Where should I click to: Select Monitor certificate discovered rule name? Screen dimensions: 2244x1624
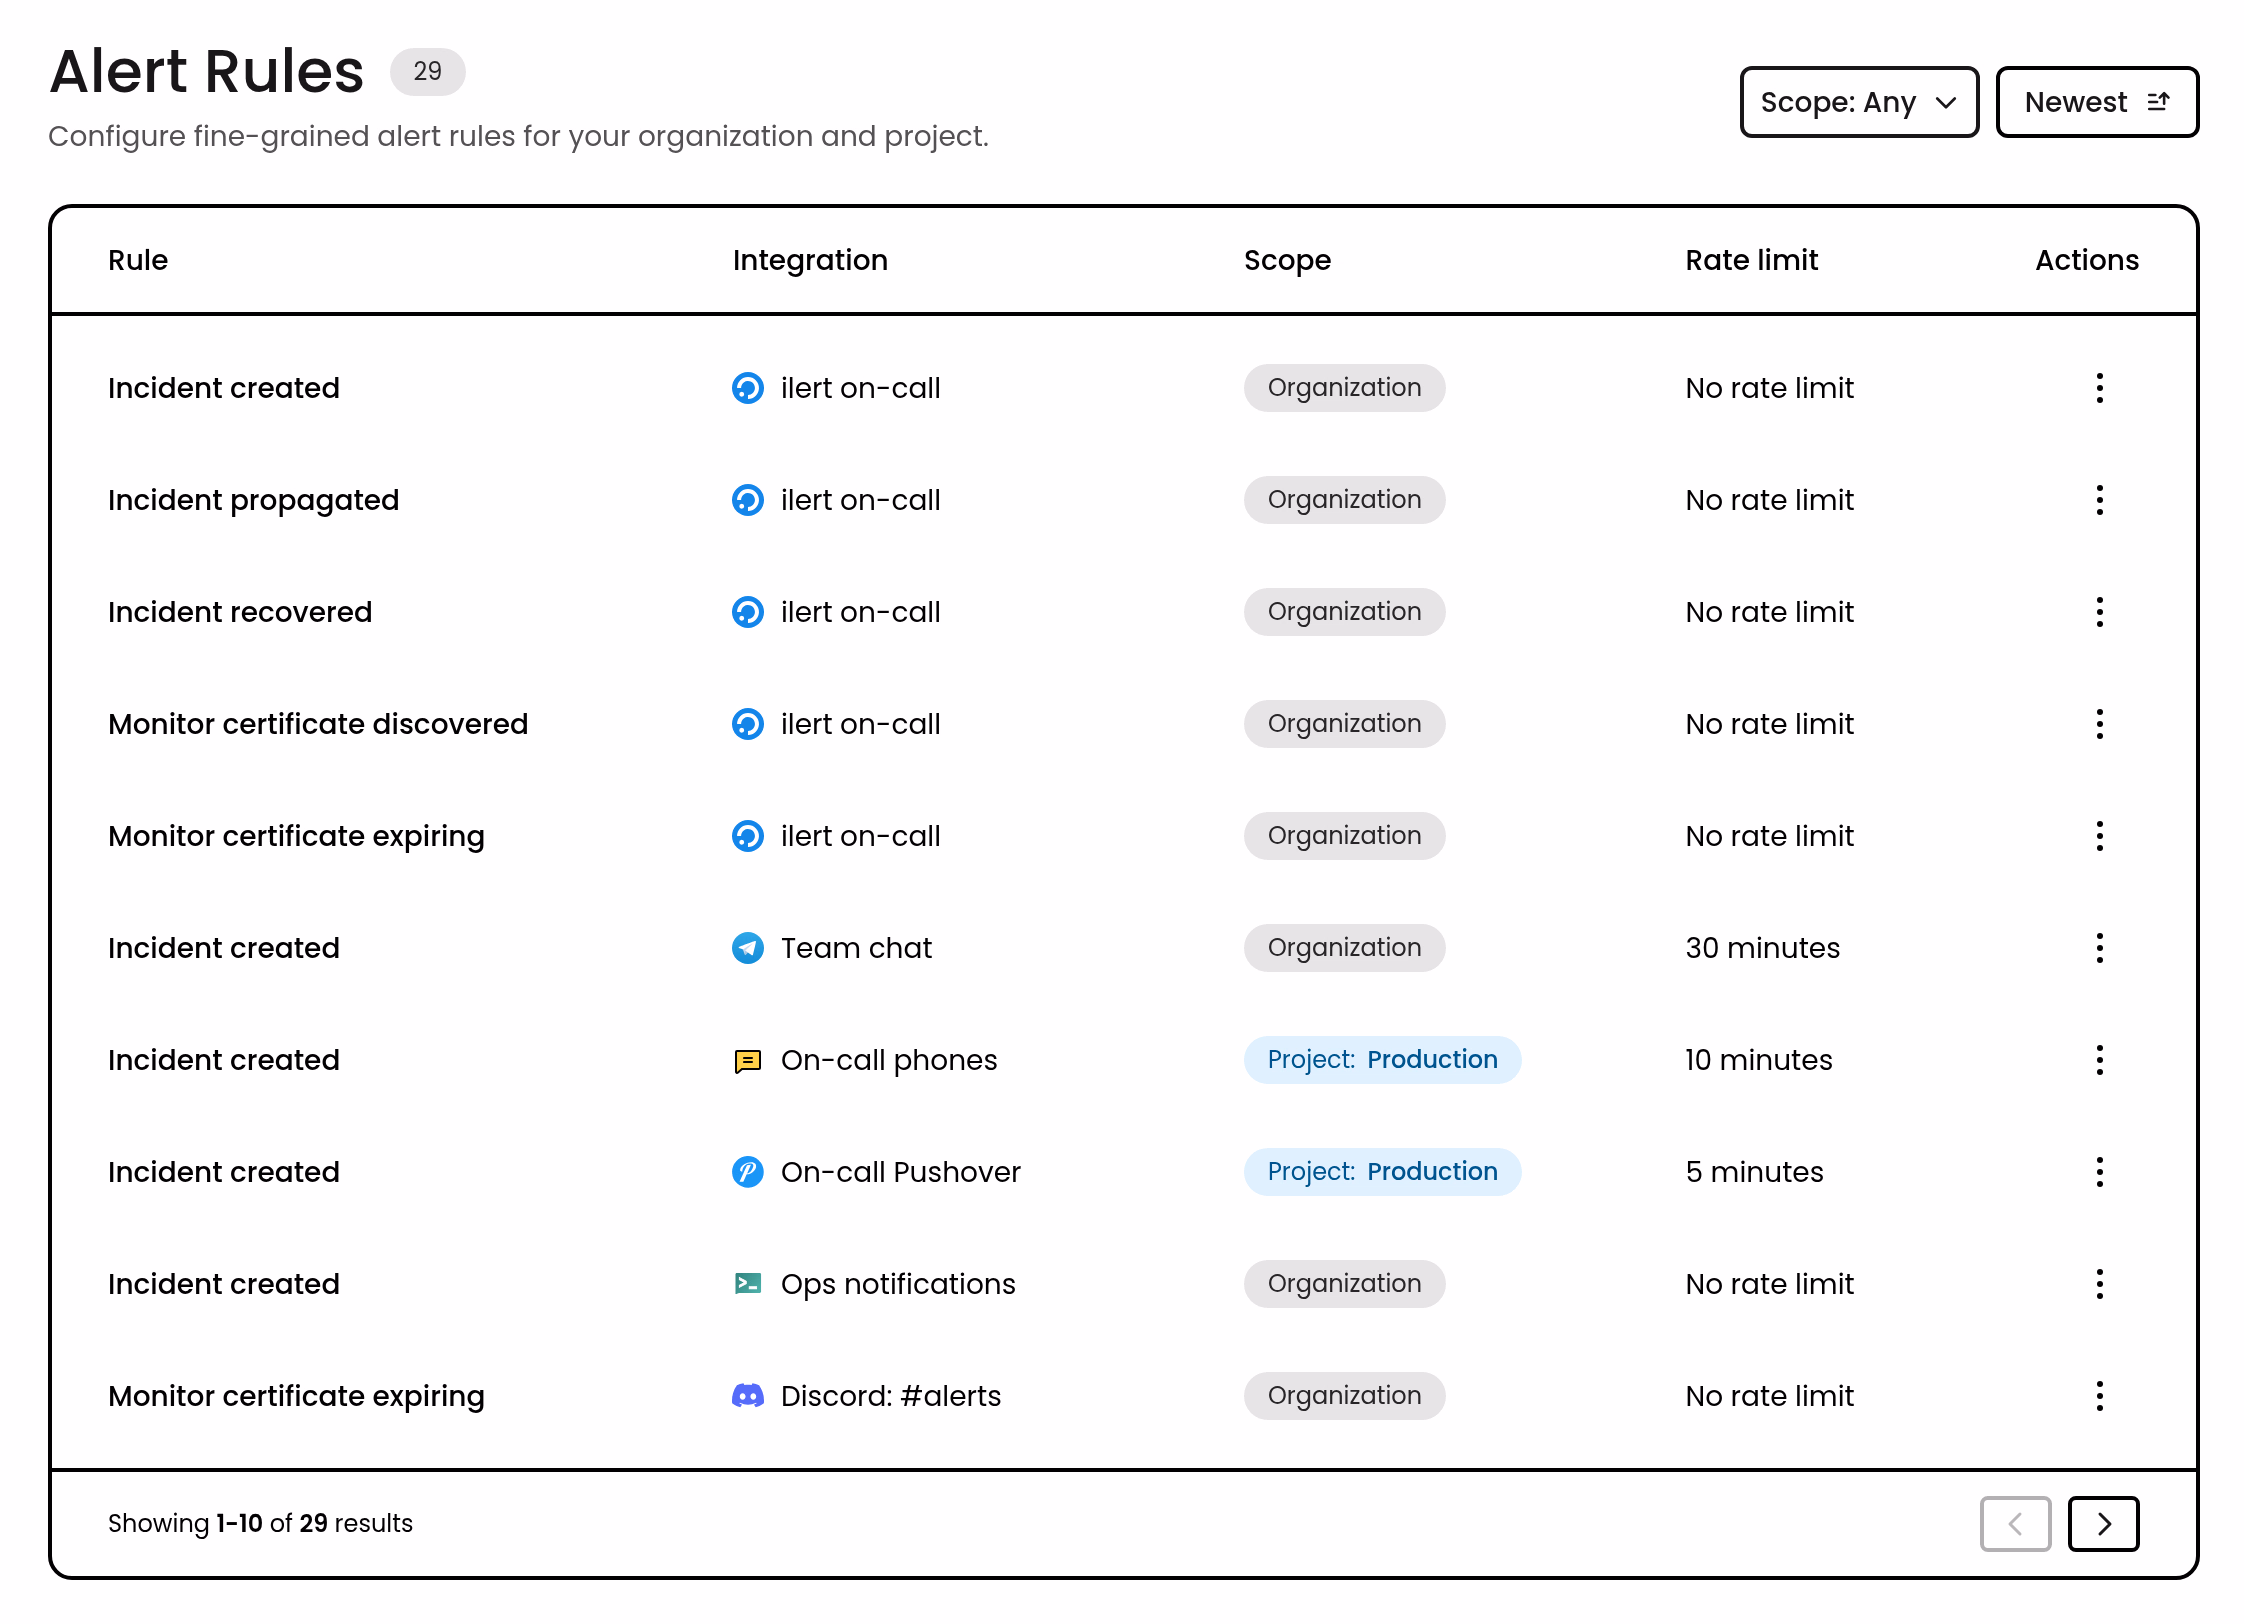tap(318, 724)
